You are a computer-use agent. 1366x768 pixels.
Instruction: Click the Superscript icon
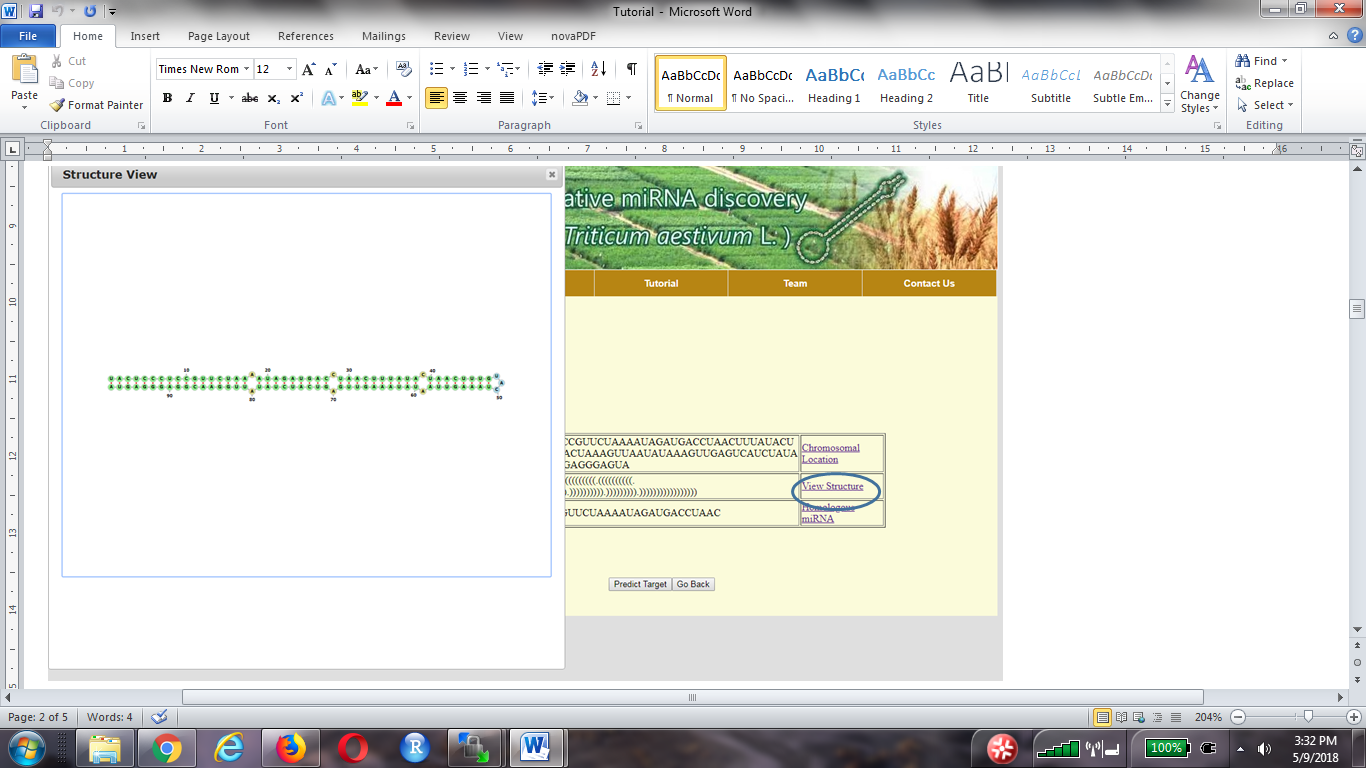(x=297, y=98)
